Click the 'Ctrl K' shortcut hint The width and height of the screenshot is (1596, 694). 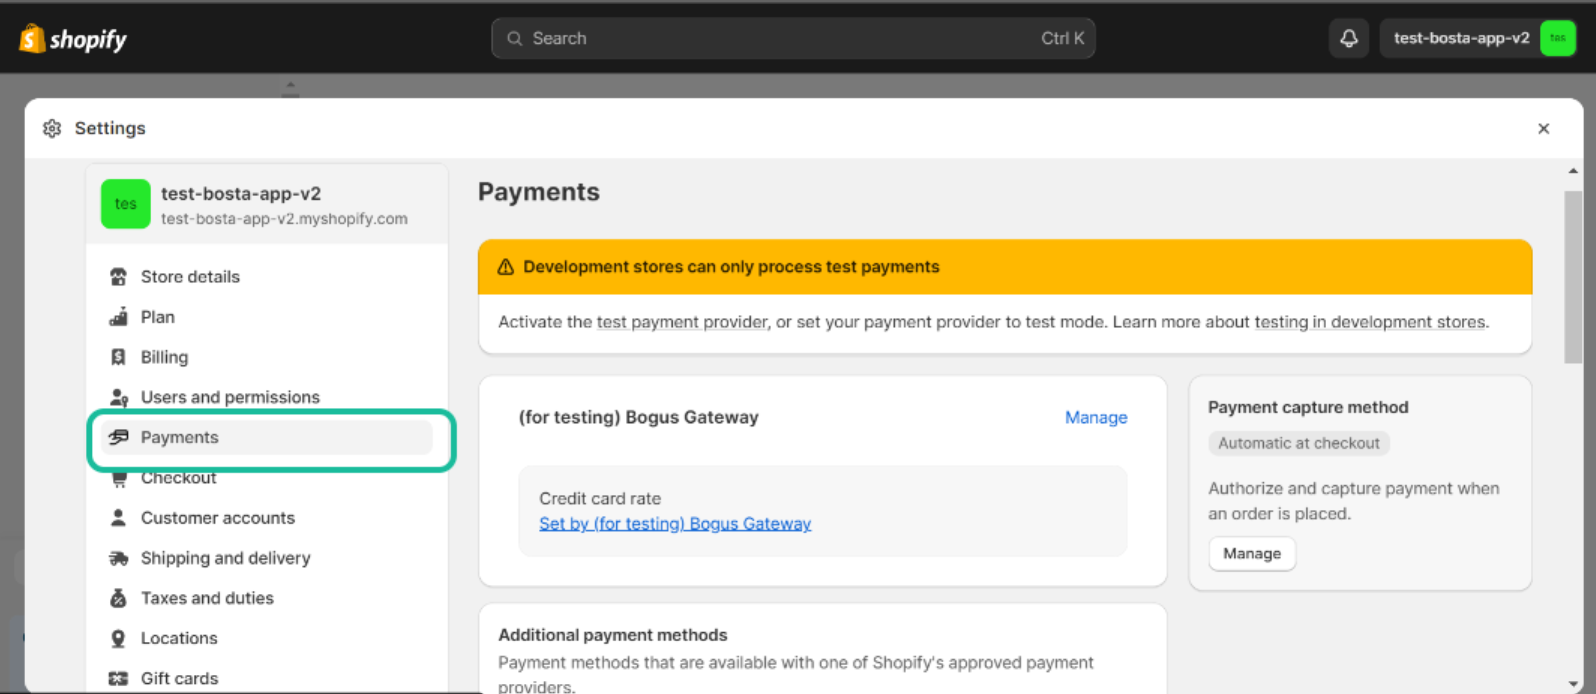click(1062, 38)
